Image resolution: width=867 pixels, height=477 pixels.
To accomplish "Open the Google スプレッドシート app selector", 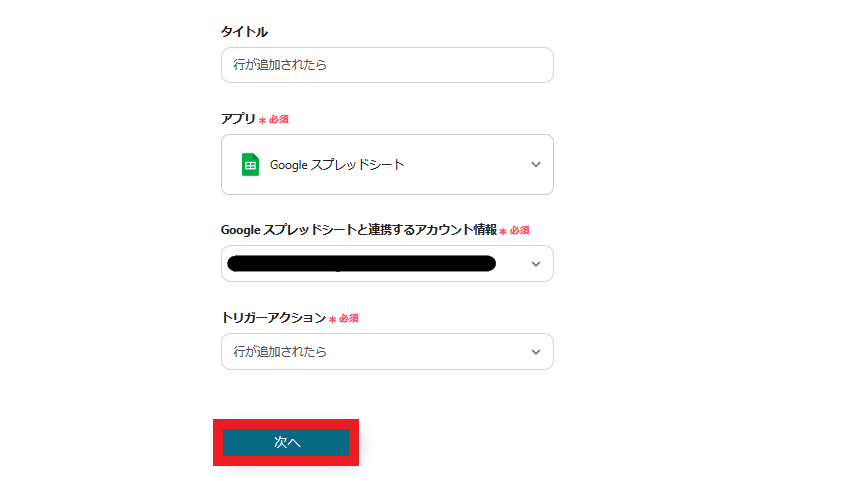I will (x=387, y=165).
